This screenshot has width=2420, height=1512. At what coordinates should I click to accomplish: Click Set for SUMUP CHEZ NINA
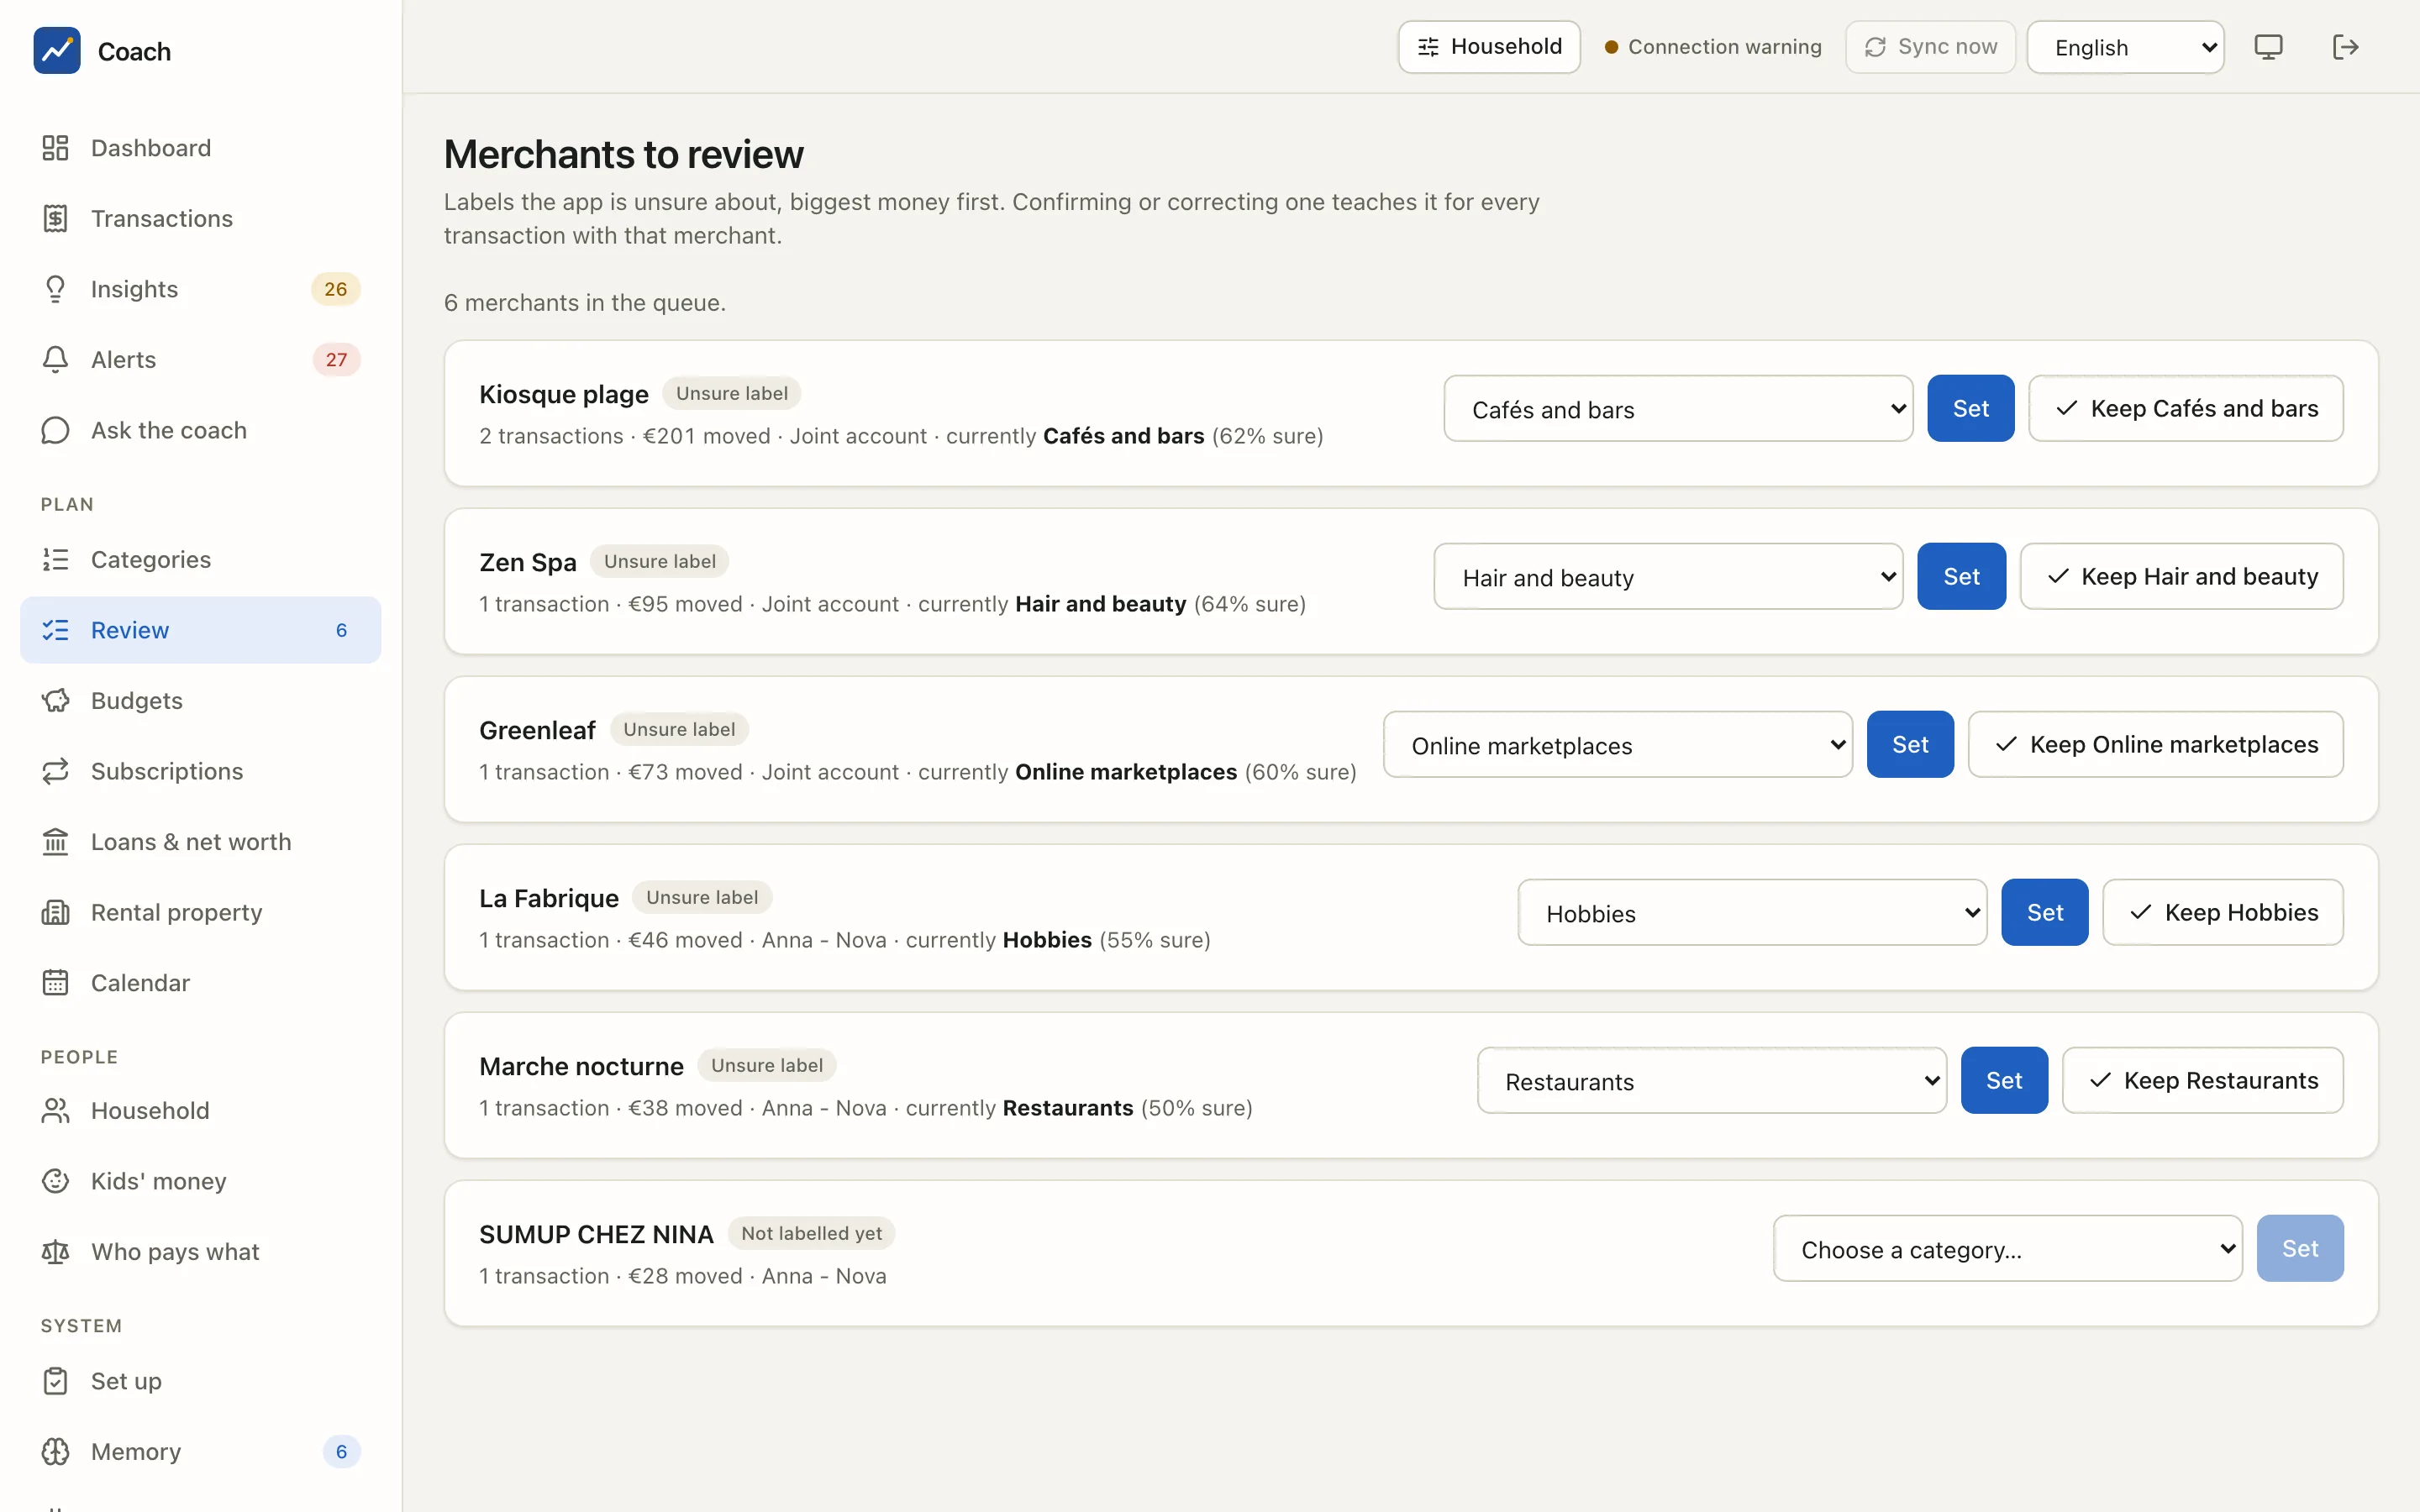pyautogui.click(x=2299, y=1248)
